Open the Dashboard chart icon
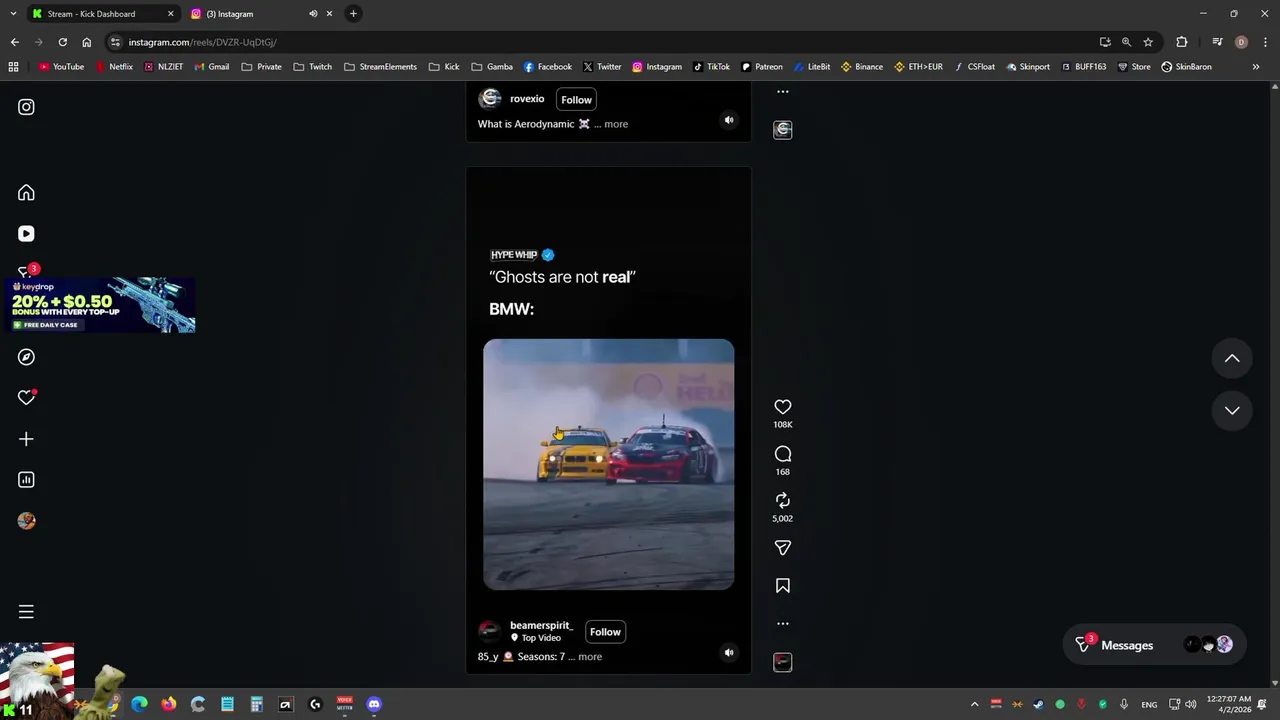Screen dimensions: 1280x720 click(x=26, y=480)
